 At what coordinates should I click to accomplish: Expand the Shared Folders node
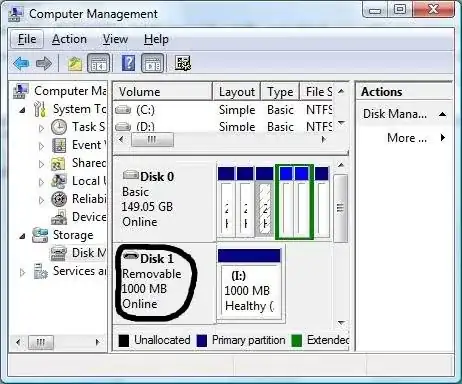click(x=41, y=164)
